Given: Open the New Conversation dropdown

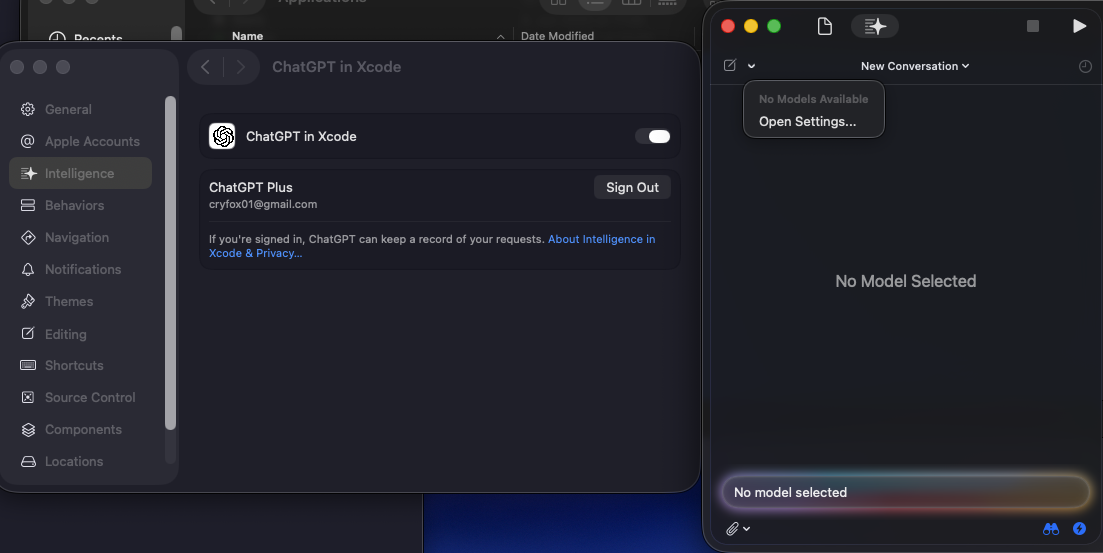Looking at the screenshot, I should click(x=915, y=66).
